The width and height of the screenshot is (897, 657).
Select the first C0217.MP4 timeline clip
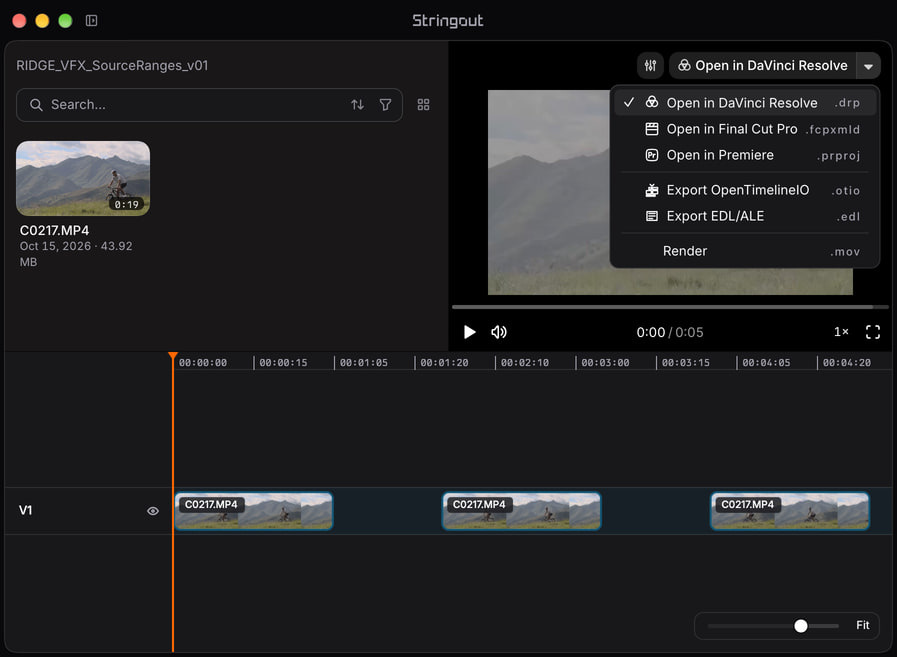click(253, 511)
